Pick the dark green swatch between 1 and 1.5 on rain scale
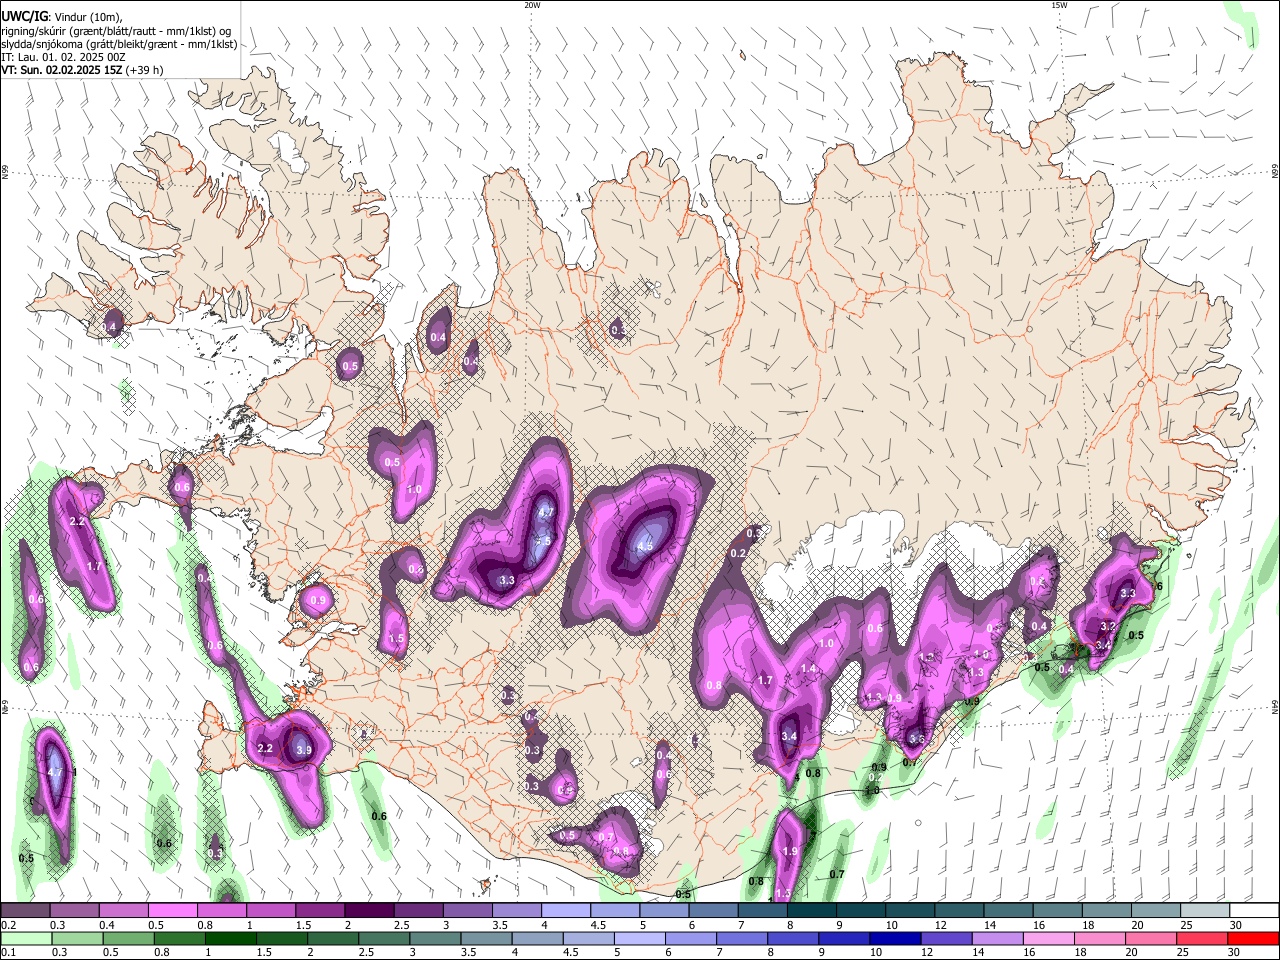The image size is (1280, 960). (x=230, y=938)
